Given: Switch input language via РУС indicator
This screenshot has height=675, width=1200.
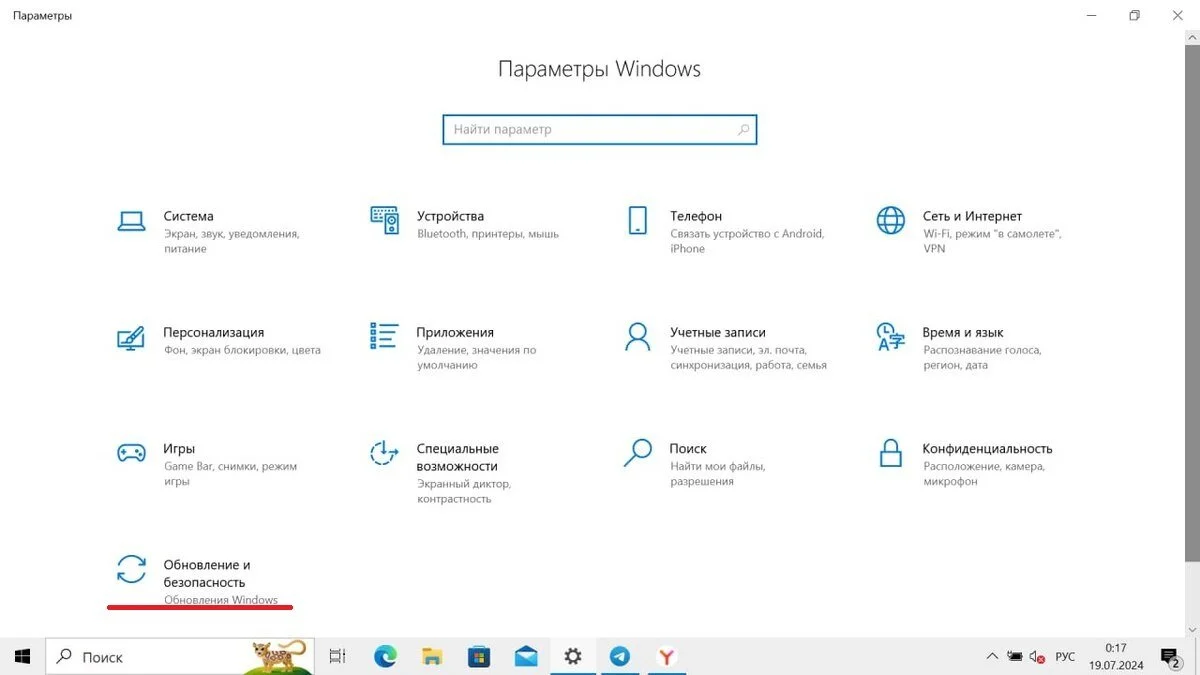Looking at the screenshot, I should click(x=1066, y=657).
